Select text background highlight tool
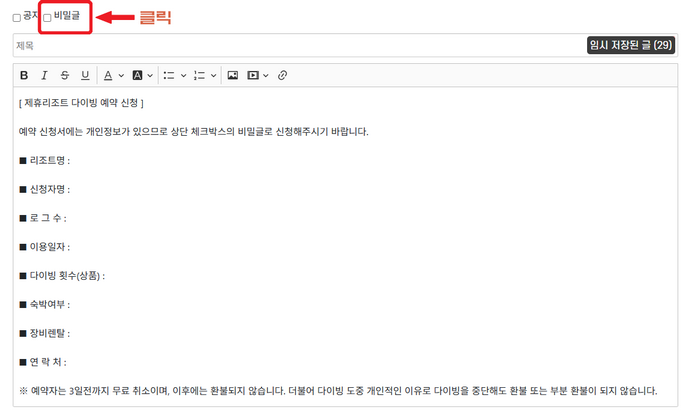This screenshot has height=412, width=685. 137,76
